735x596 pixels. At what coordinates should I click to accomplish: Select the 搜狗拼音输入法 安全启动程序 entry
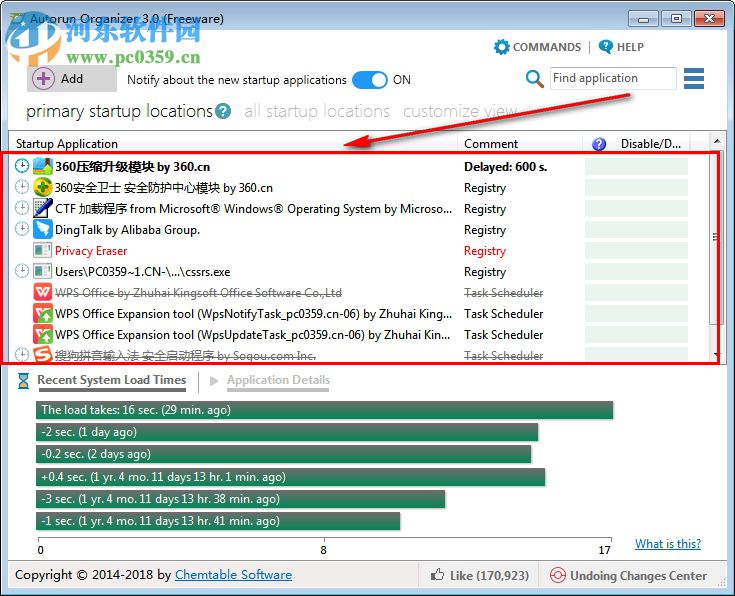pos(185,355)
